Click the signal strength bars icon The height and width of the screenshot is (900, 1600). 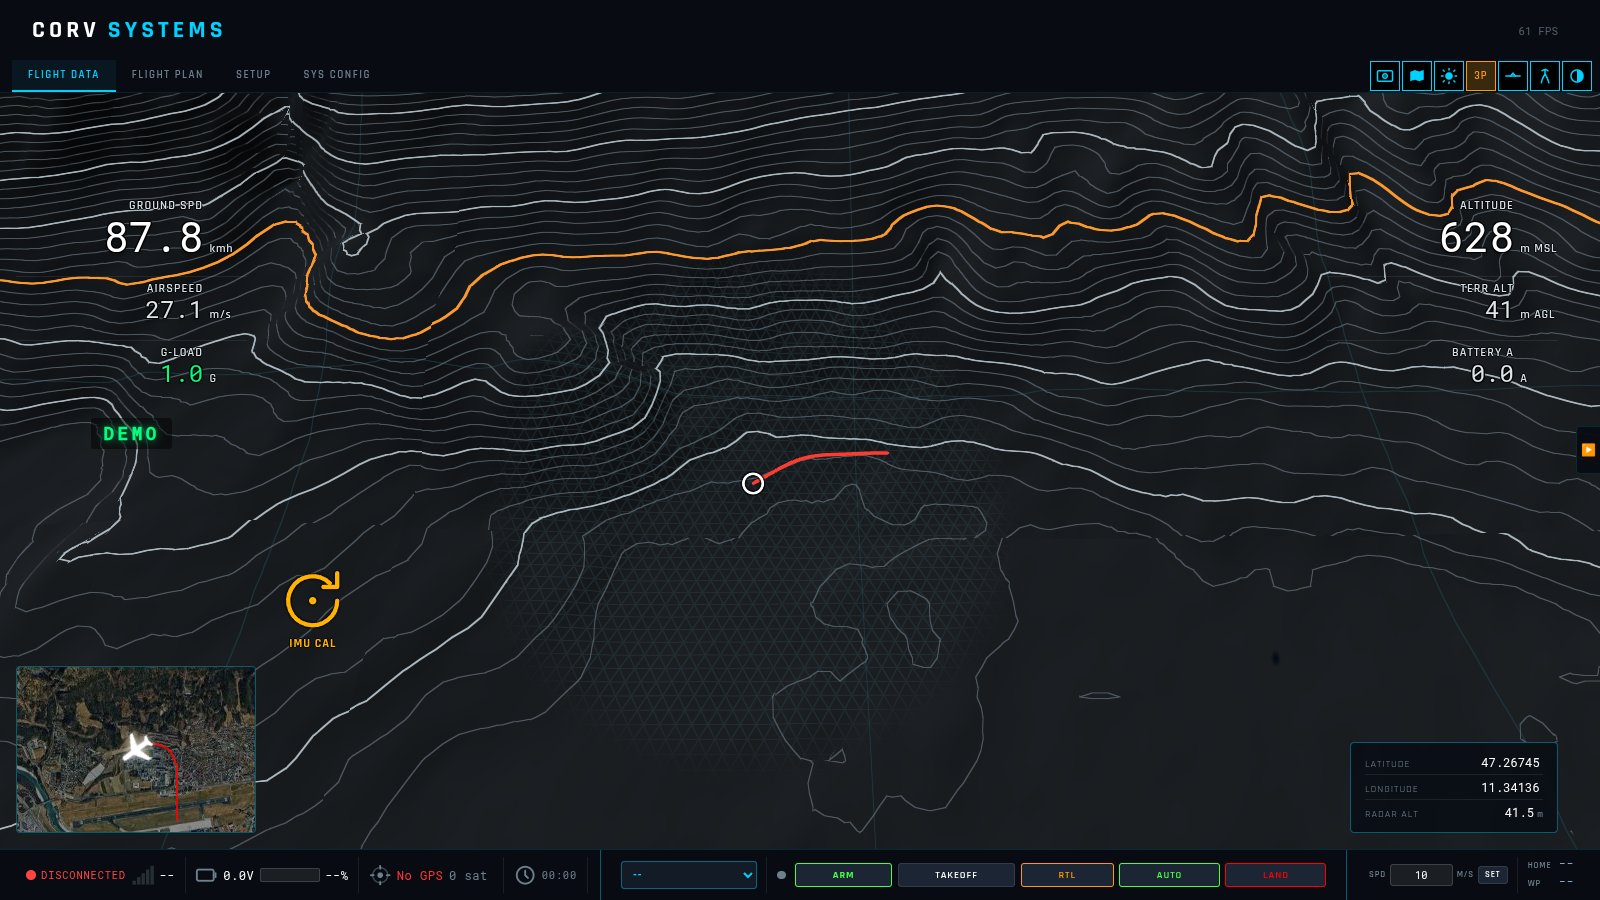144,875
